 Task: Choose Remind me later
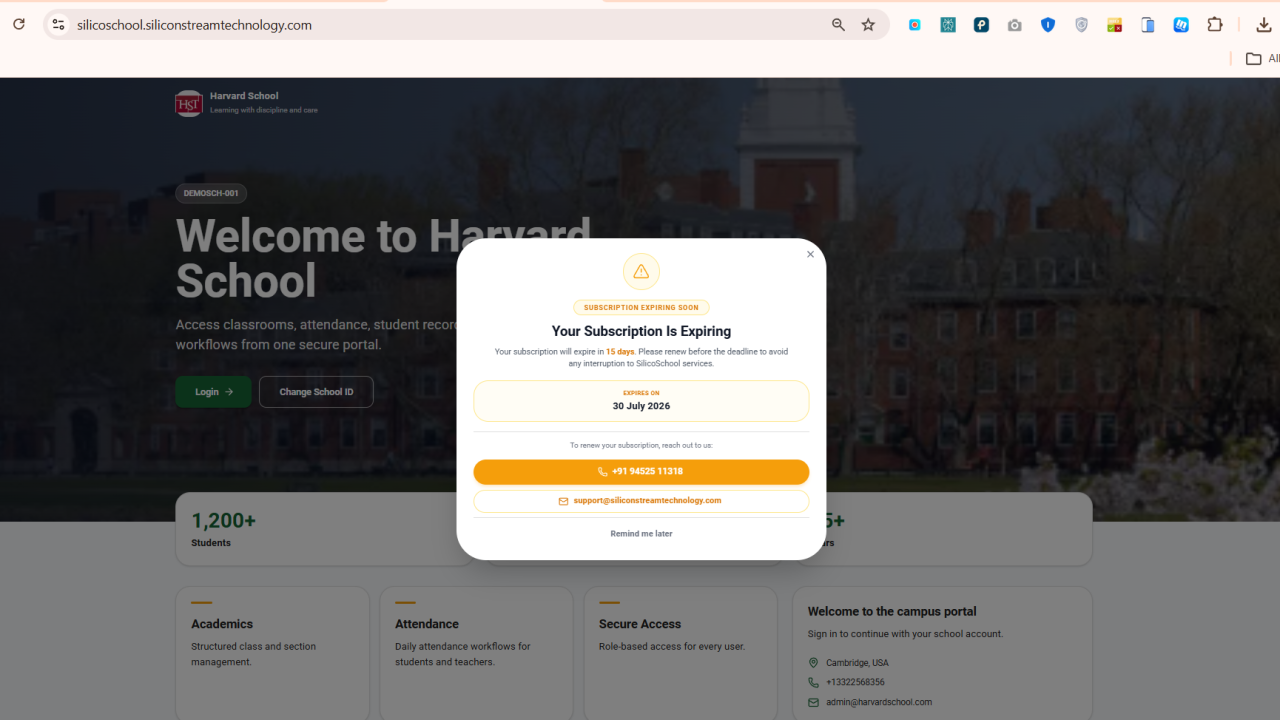click(641, 534)
